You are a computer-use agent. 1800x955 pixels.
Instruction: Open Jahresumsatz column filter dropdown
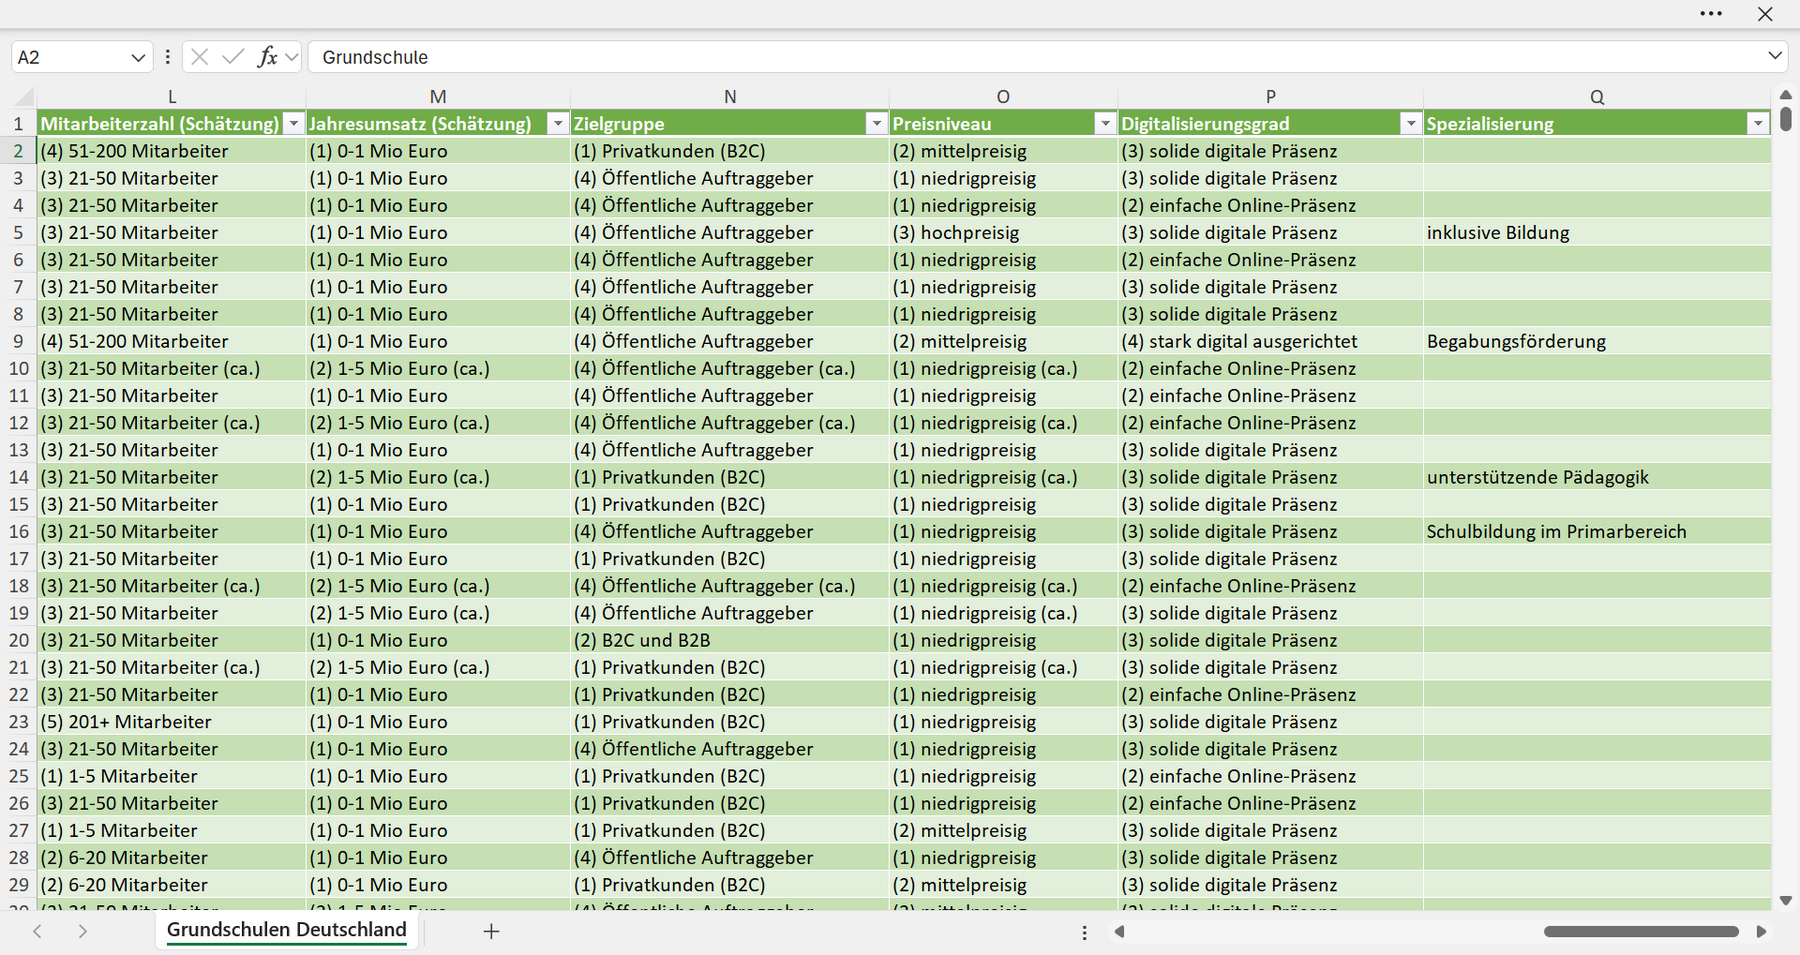[558, 124]
